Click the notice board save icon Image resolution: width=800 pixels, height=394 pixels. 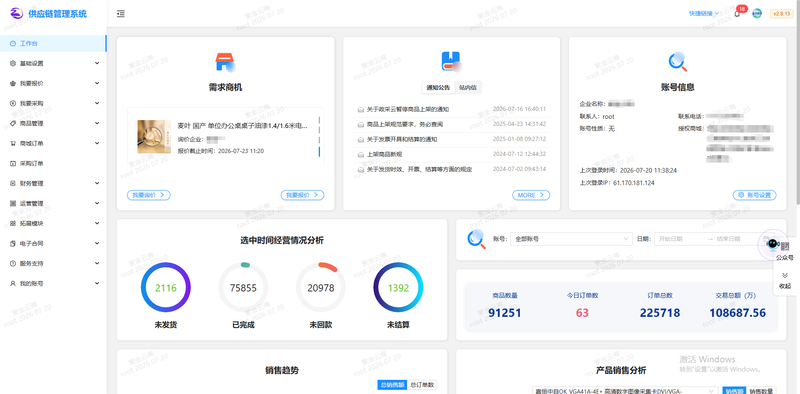pos(451,61)
